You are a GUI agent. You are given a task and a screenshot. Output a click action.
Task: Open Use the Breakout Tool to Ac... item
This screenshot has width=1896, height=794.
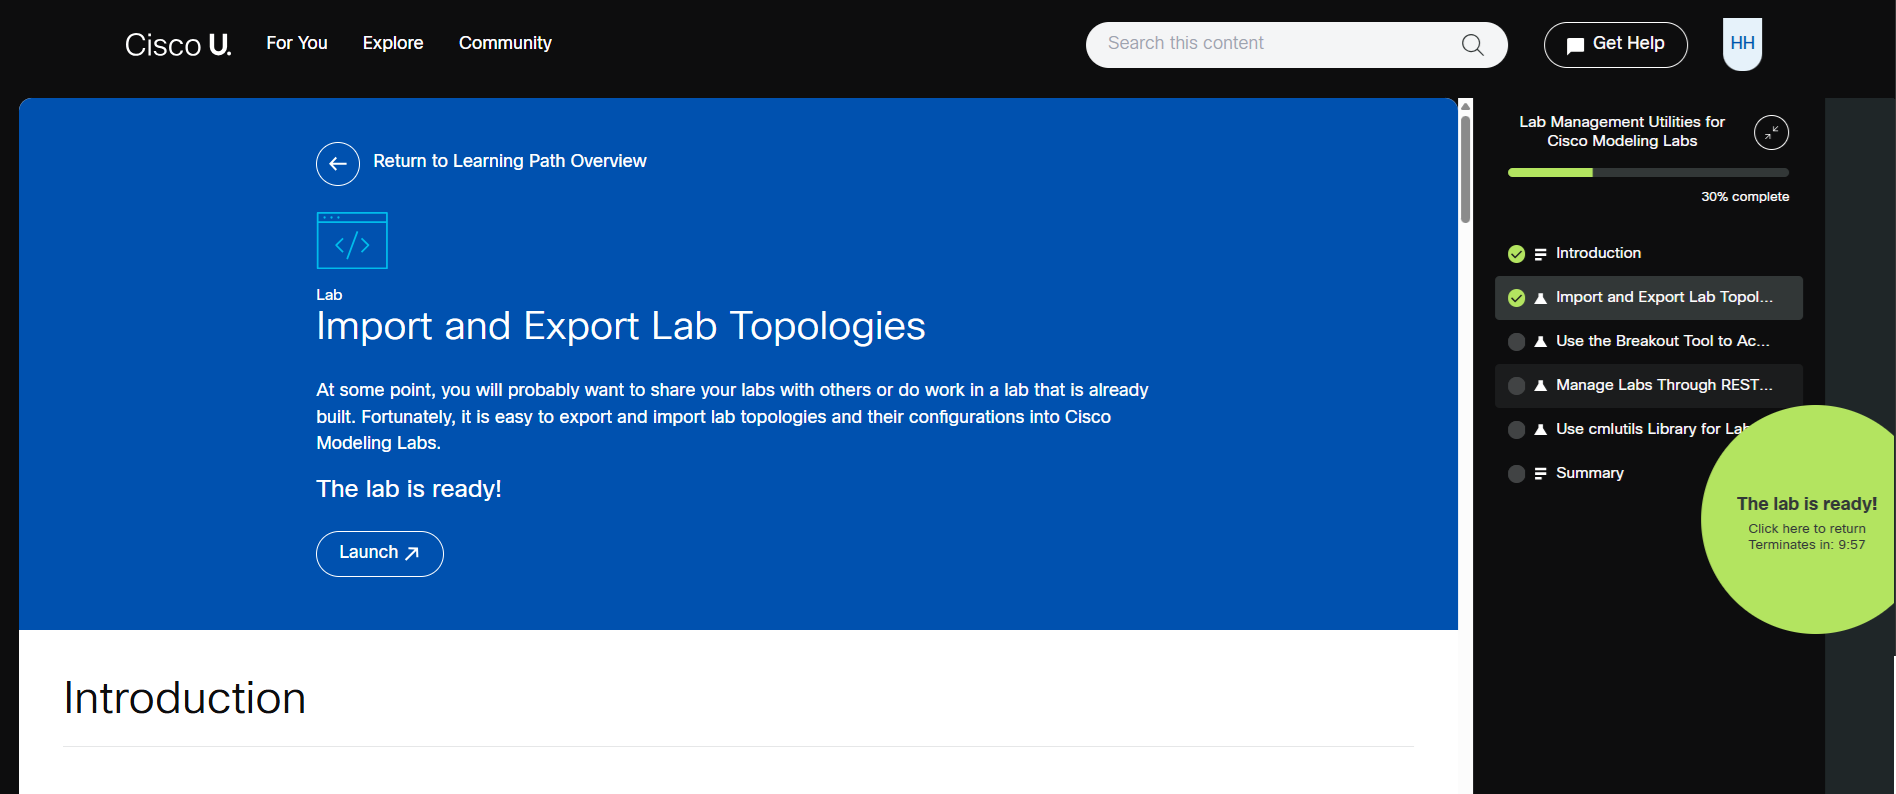[1648, 342]
